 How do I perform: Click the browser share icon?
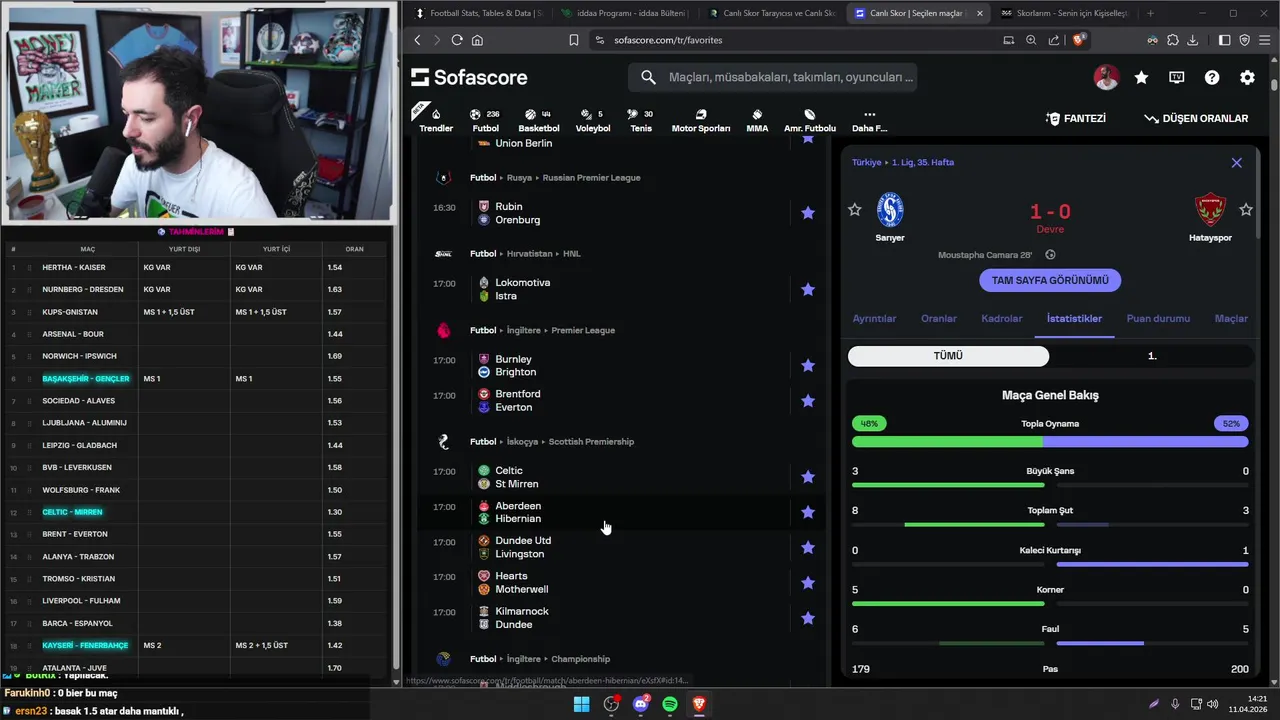point(1054,40)
